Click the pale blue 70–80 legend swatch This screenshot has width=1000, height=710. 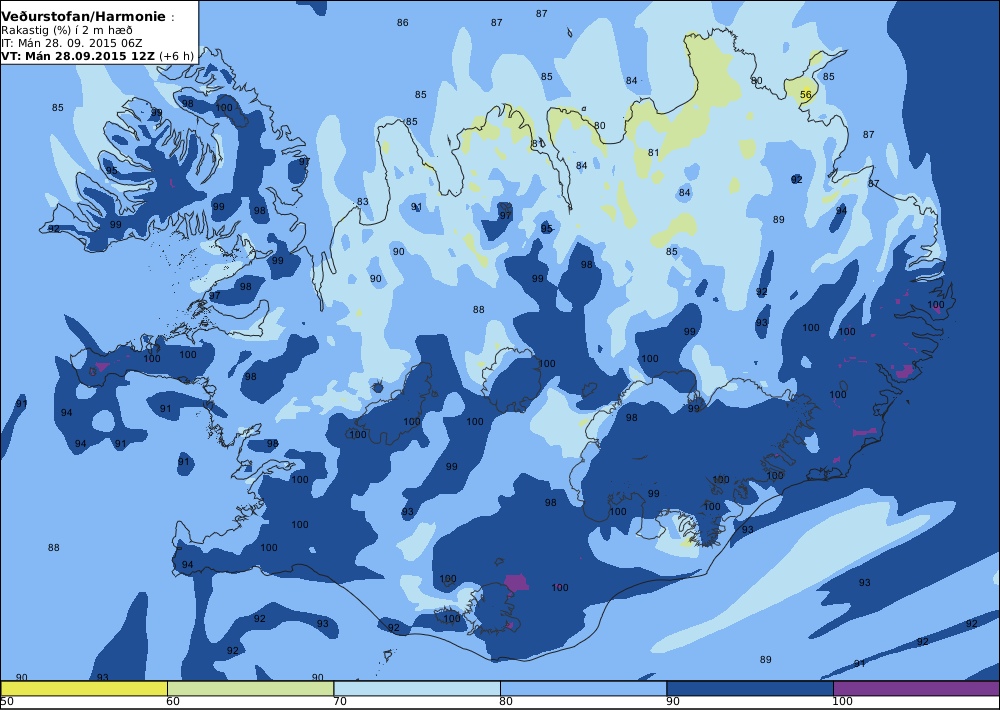coord(417,688)
